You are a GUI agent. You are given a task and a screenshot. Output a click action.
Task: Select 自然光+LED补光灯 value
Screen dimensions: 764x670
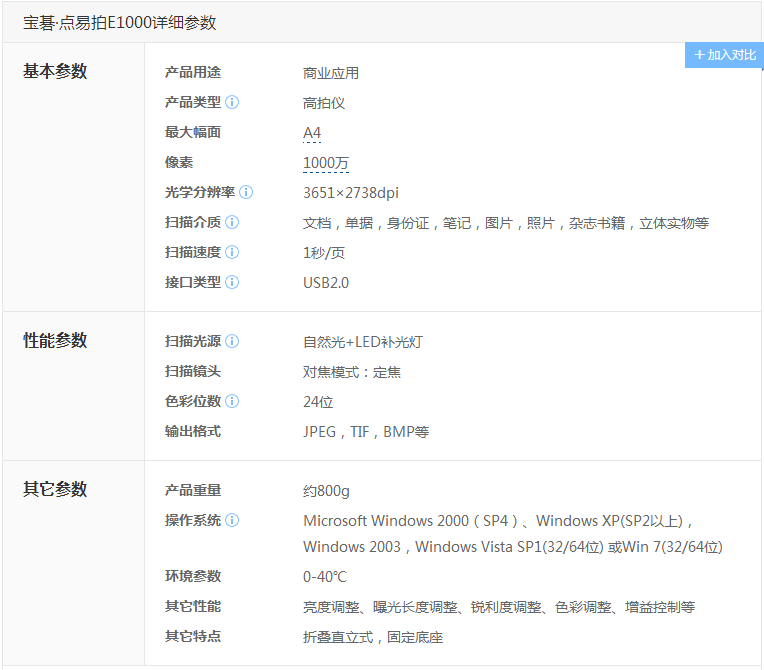tap(363, 342)
